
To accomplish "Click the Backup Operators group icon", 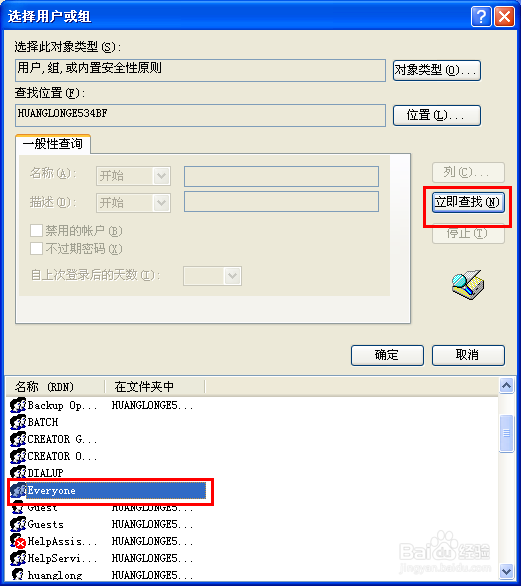I will click(x=18, y=405).
